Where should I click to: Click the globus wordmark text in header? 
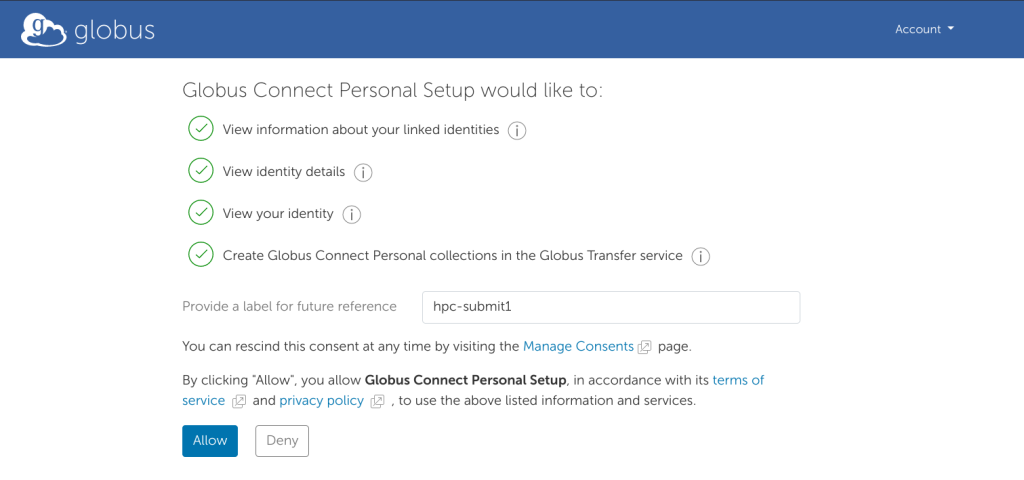[114, 30]
